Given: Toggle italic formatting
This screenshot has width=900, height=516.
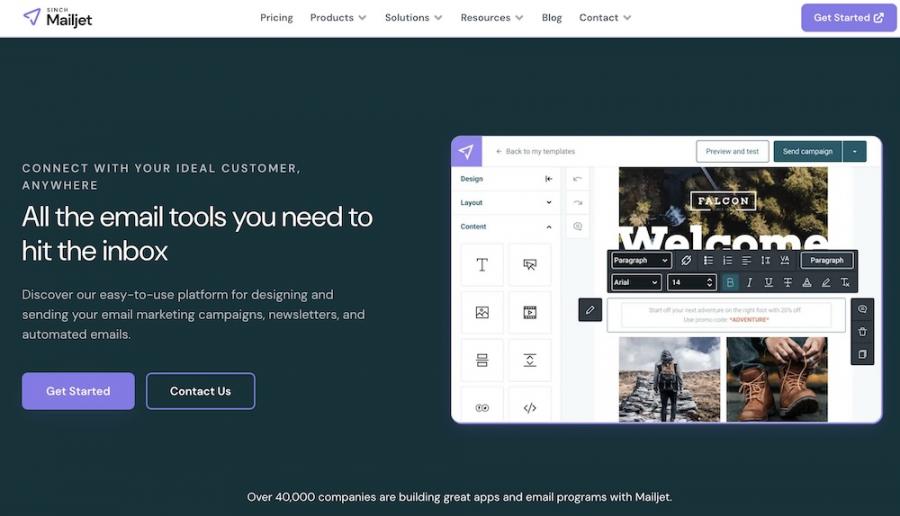Looking at the screenshot, I should coord(749,282).
